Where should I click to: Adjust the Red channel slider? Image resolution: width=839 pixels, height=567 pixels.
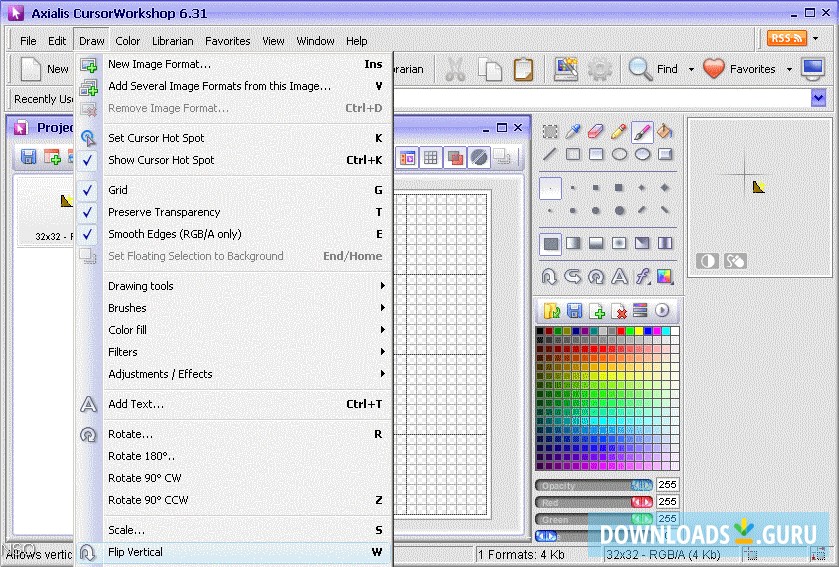click(593, 502)
